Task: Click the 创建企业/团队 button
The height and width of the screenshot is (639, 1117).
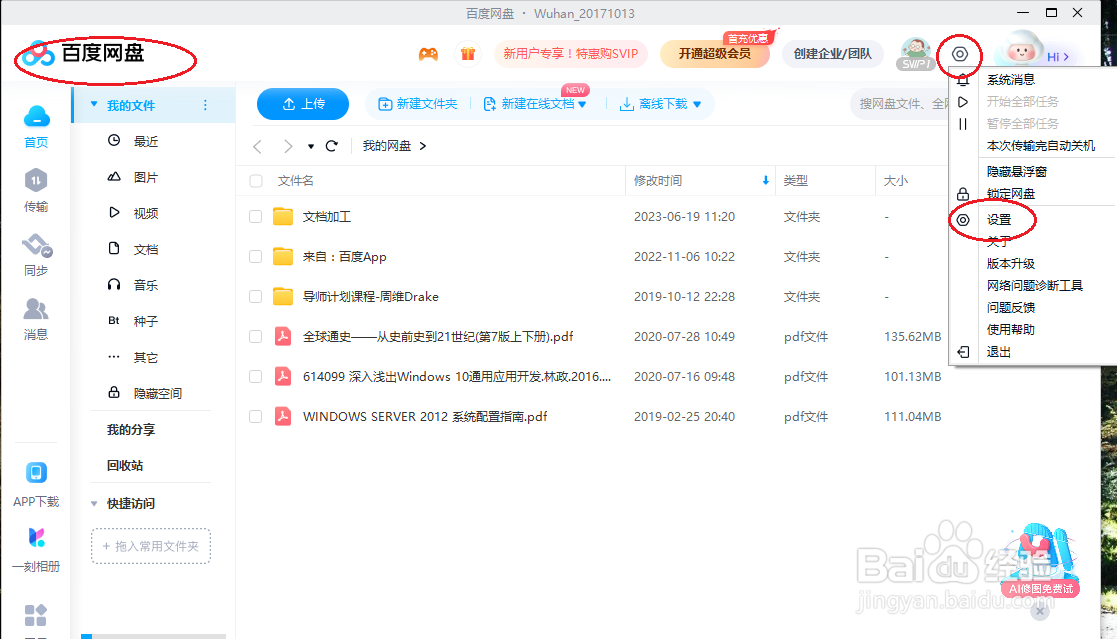Action: pos(832,54)
